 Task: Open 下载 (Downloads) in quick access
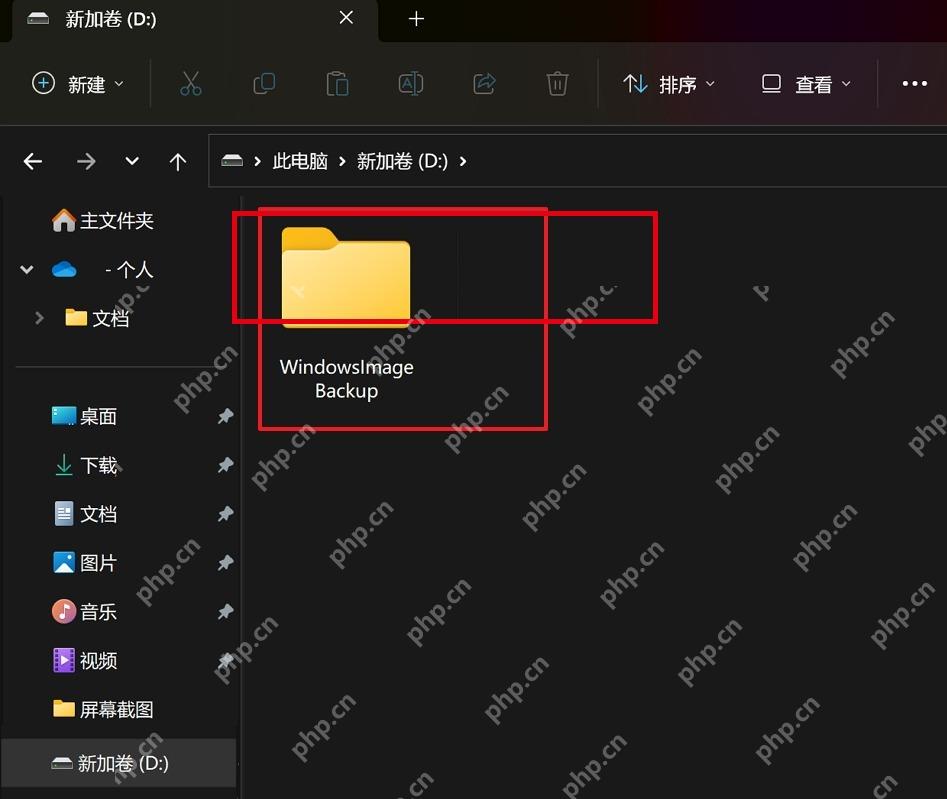[85, 465]
